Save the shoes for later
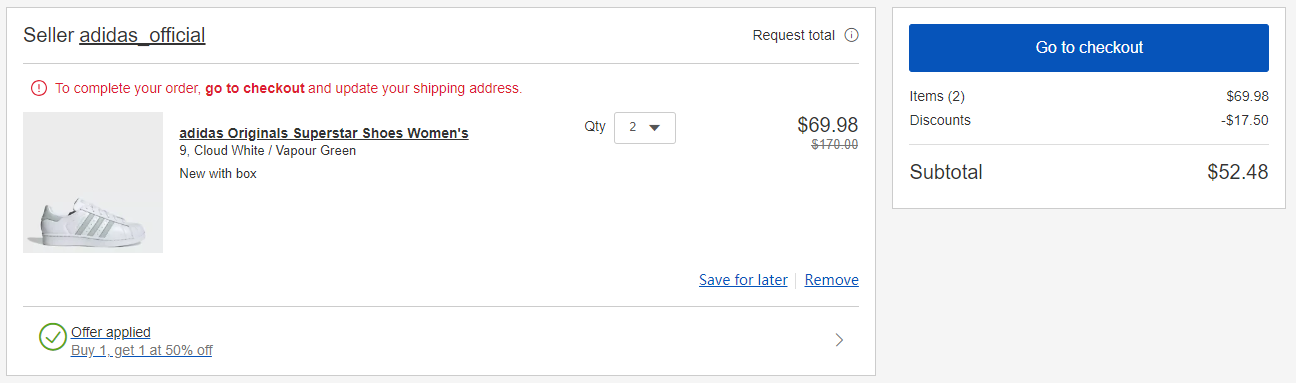Image resolution: width=1296 pixels, height=383 pixels. tap(743, 280)
